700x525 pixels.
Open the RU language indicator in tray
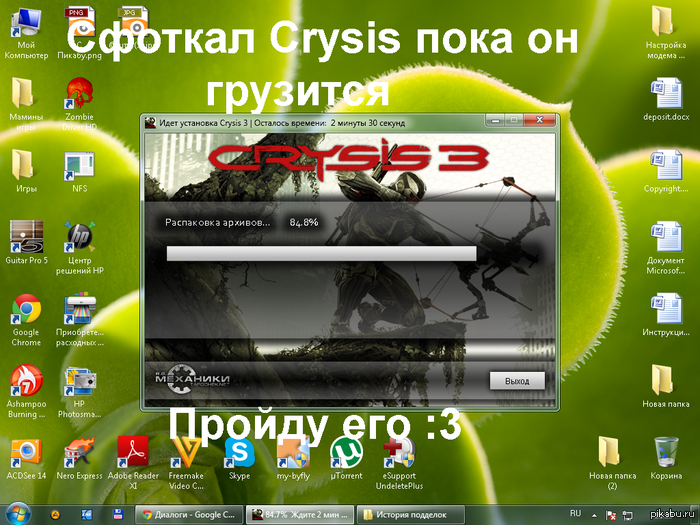pos(575,513)
